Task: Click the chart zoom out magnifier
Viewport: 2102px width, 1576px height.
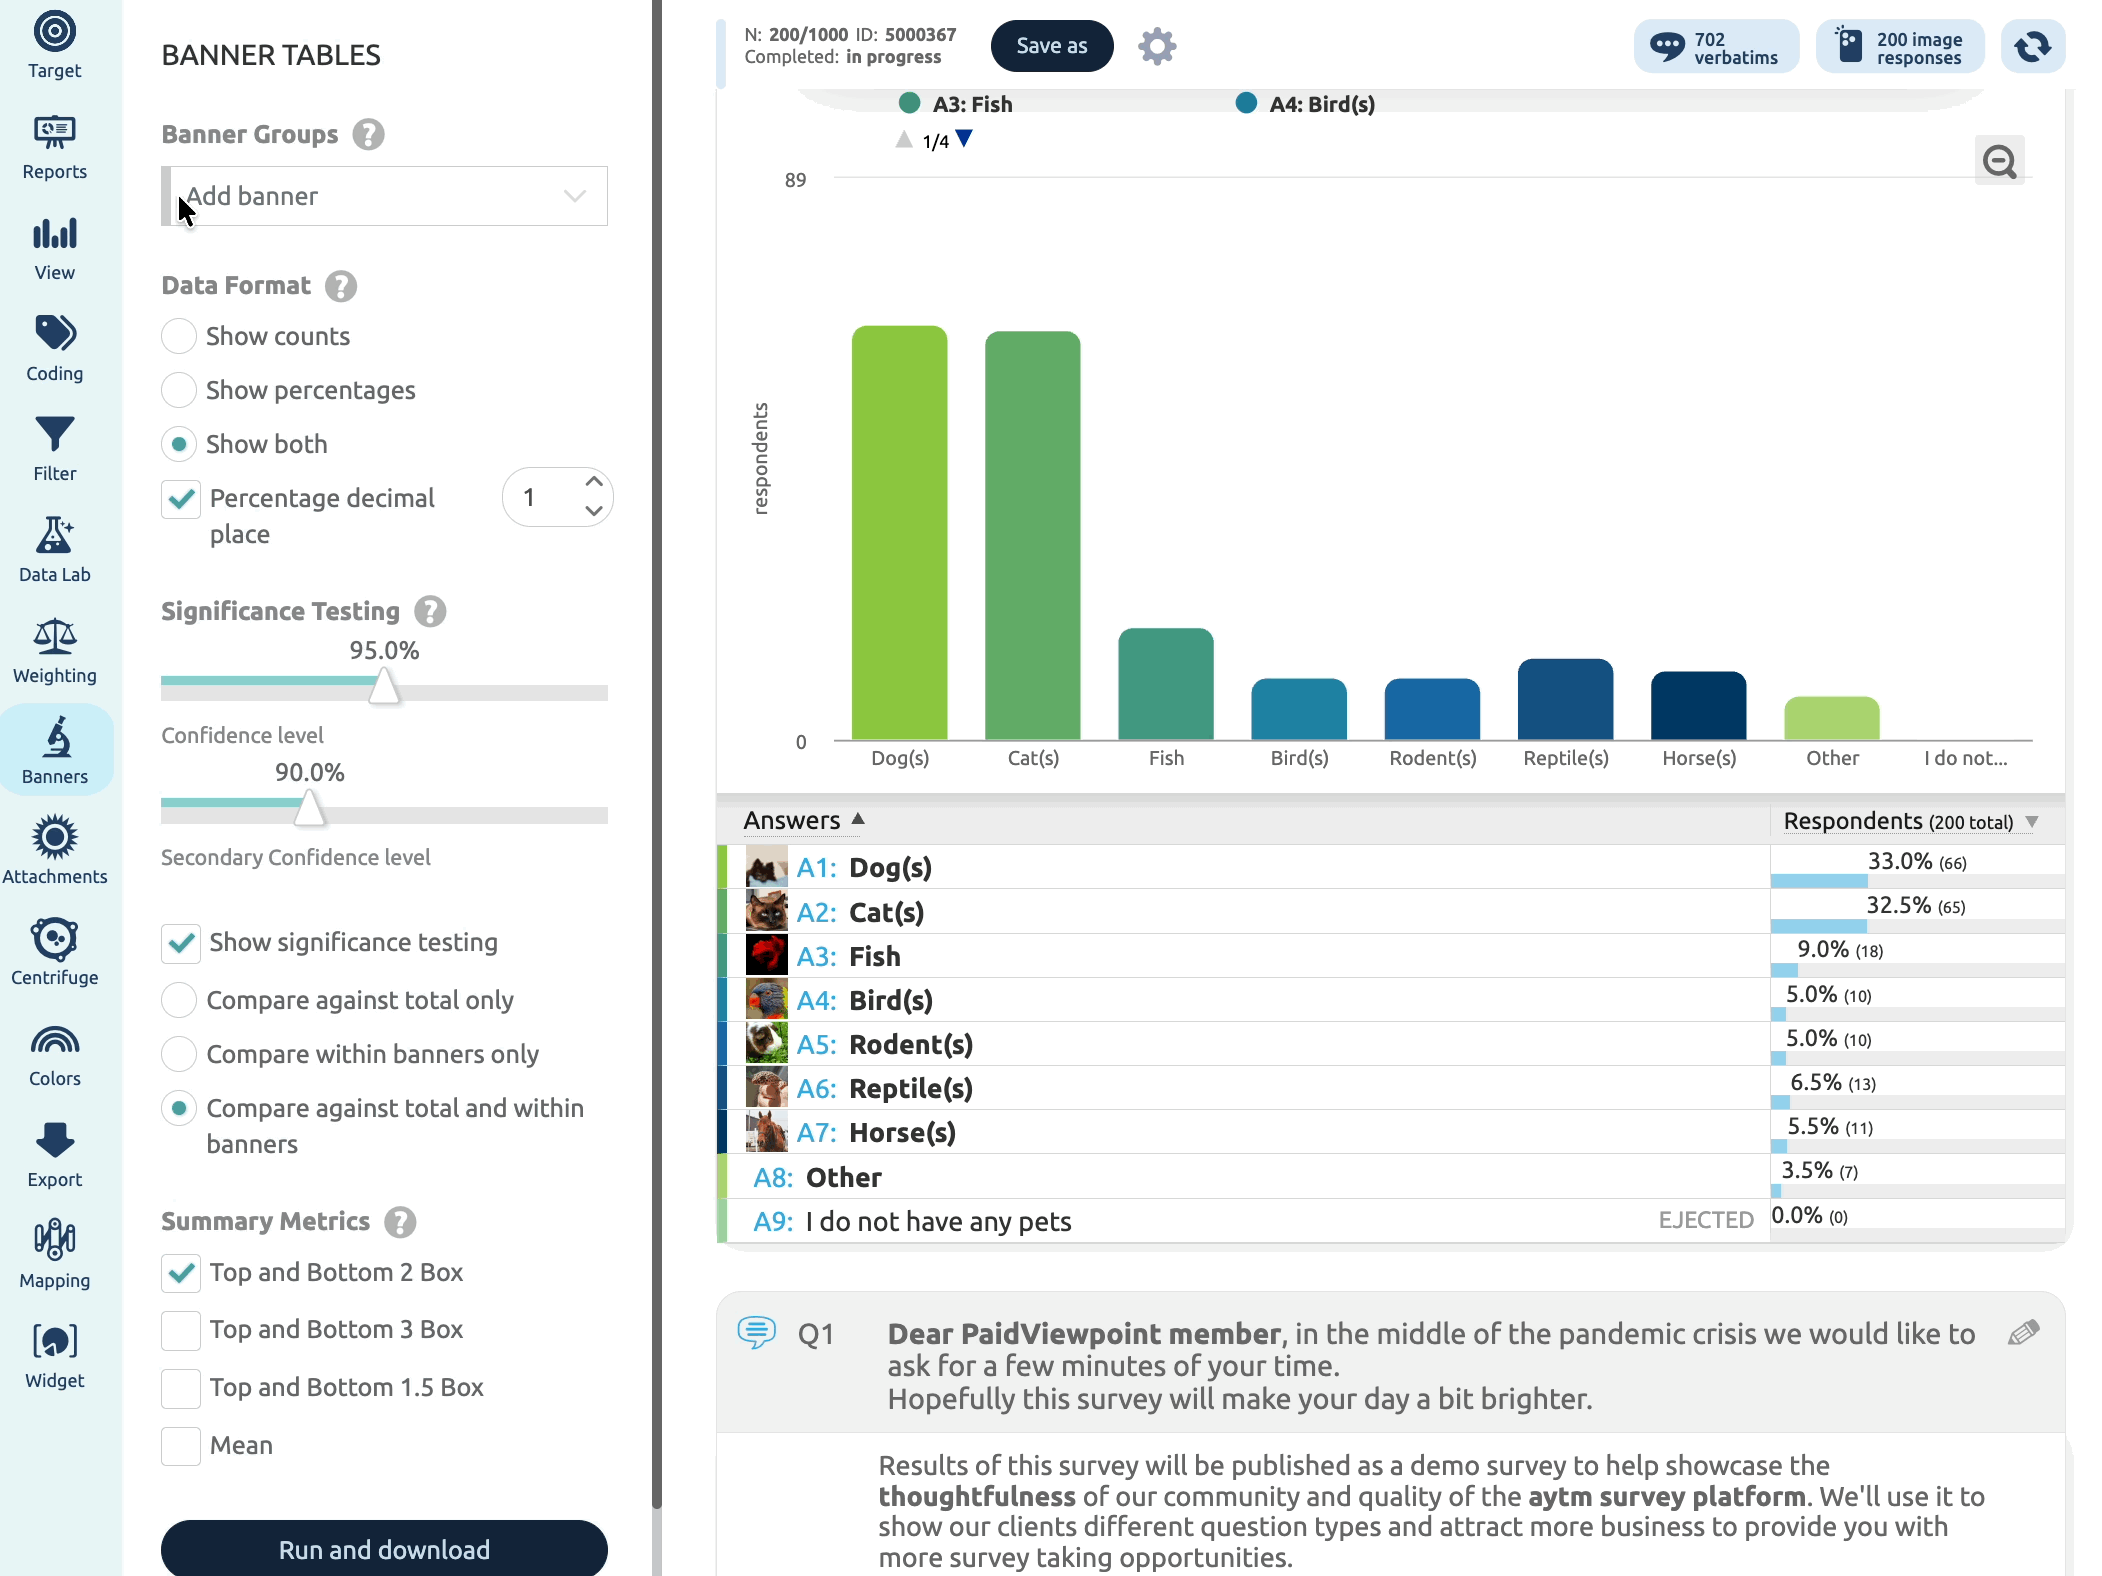Action: pyautogui.click(x=1999, y=161)
